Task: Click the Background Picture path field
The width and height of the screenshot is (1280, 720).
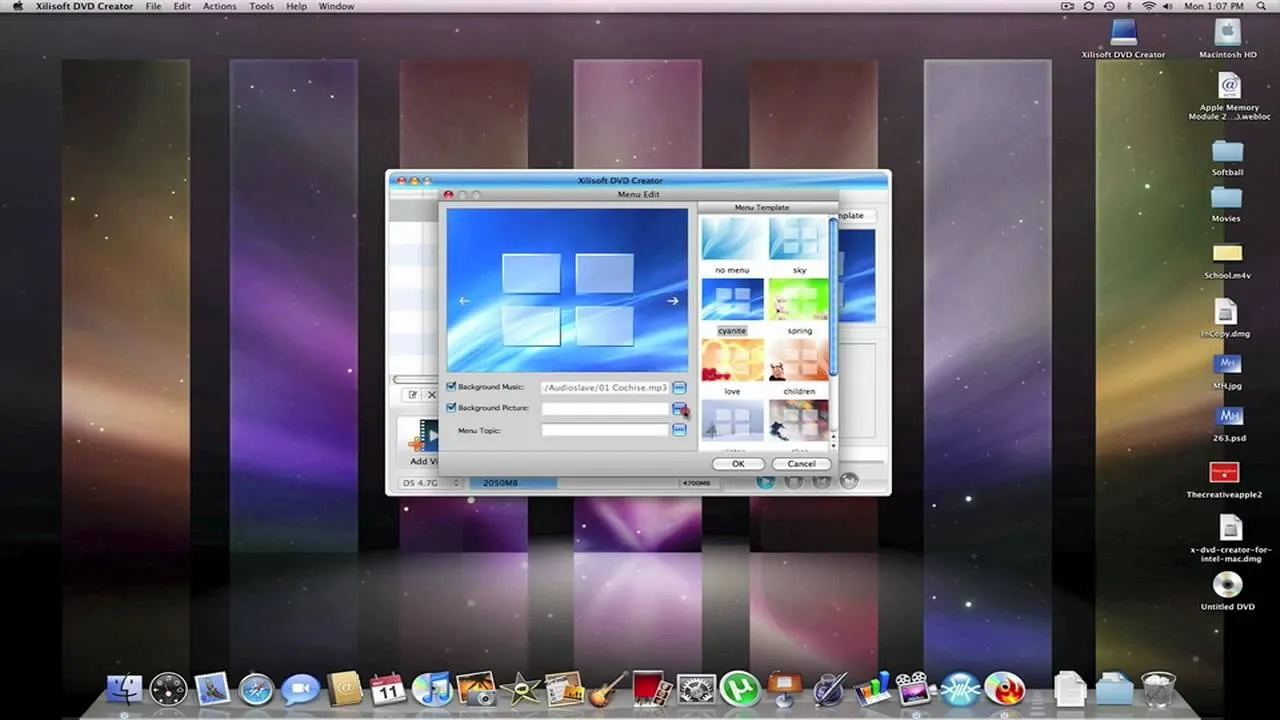Action: pos(605,408)
